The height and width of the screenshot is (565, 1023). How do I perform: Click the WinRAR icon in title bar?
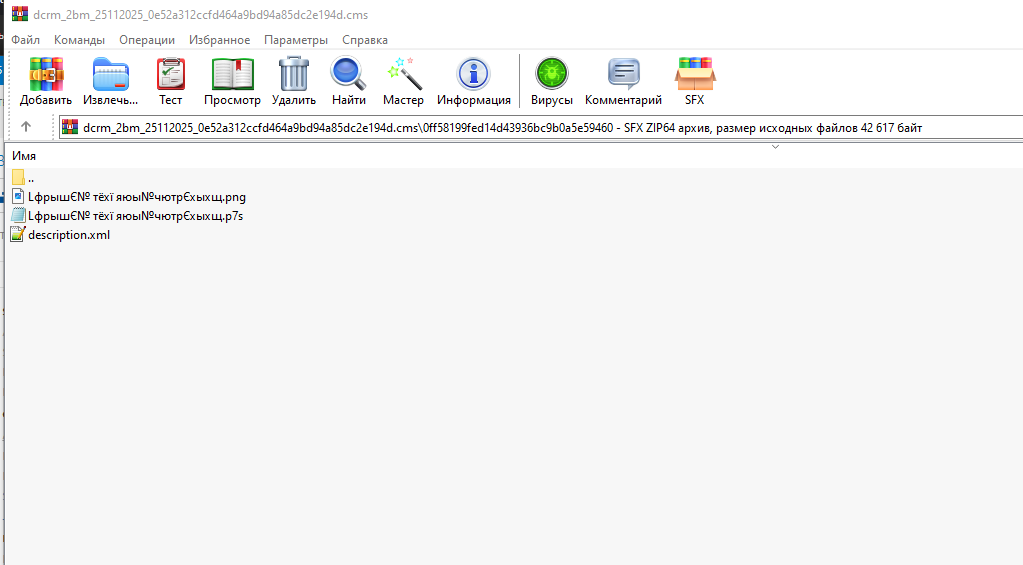tap(20, 14)
